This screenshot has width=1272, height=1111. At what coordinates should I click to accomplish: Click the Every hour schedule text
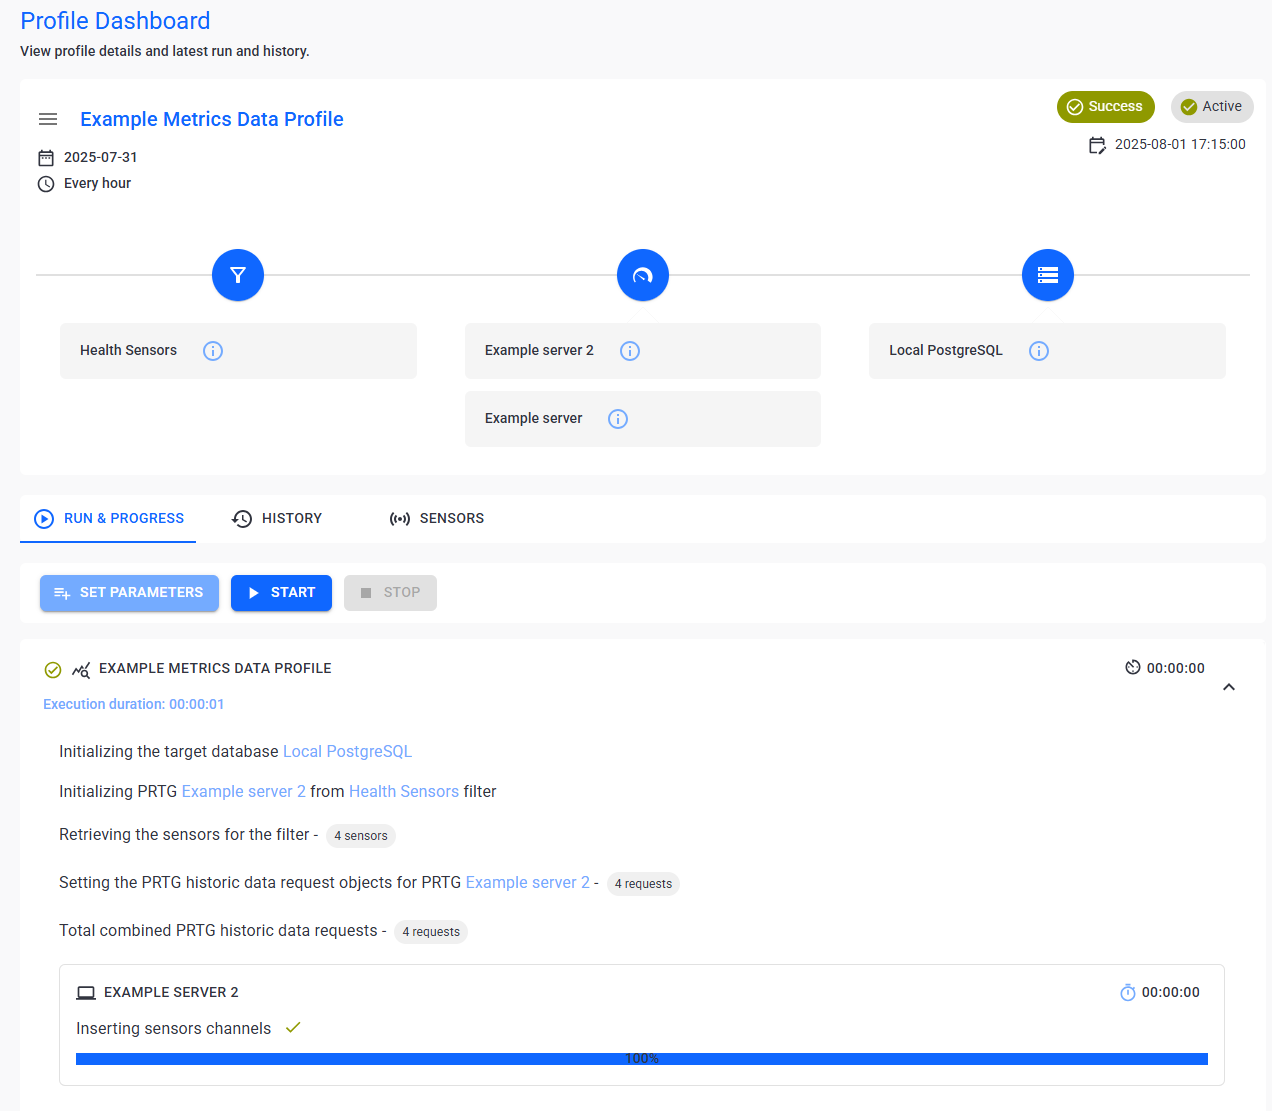[97, 184]
